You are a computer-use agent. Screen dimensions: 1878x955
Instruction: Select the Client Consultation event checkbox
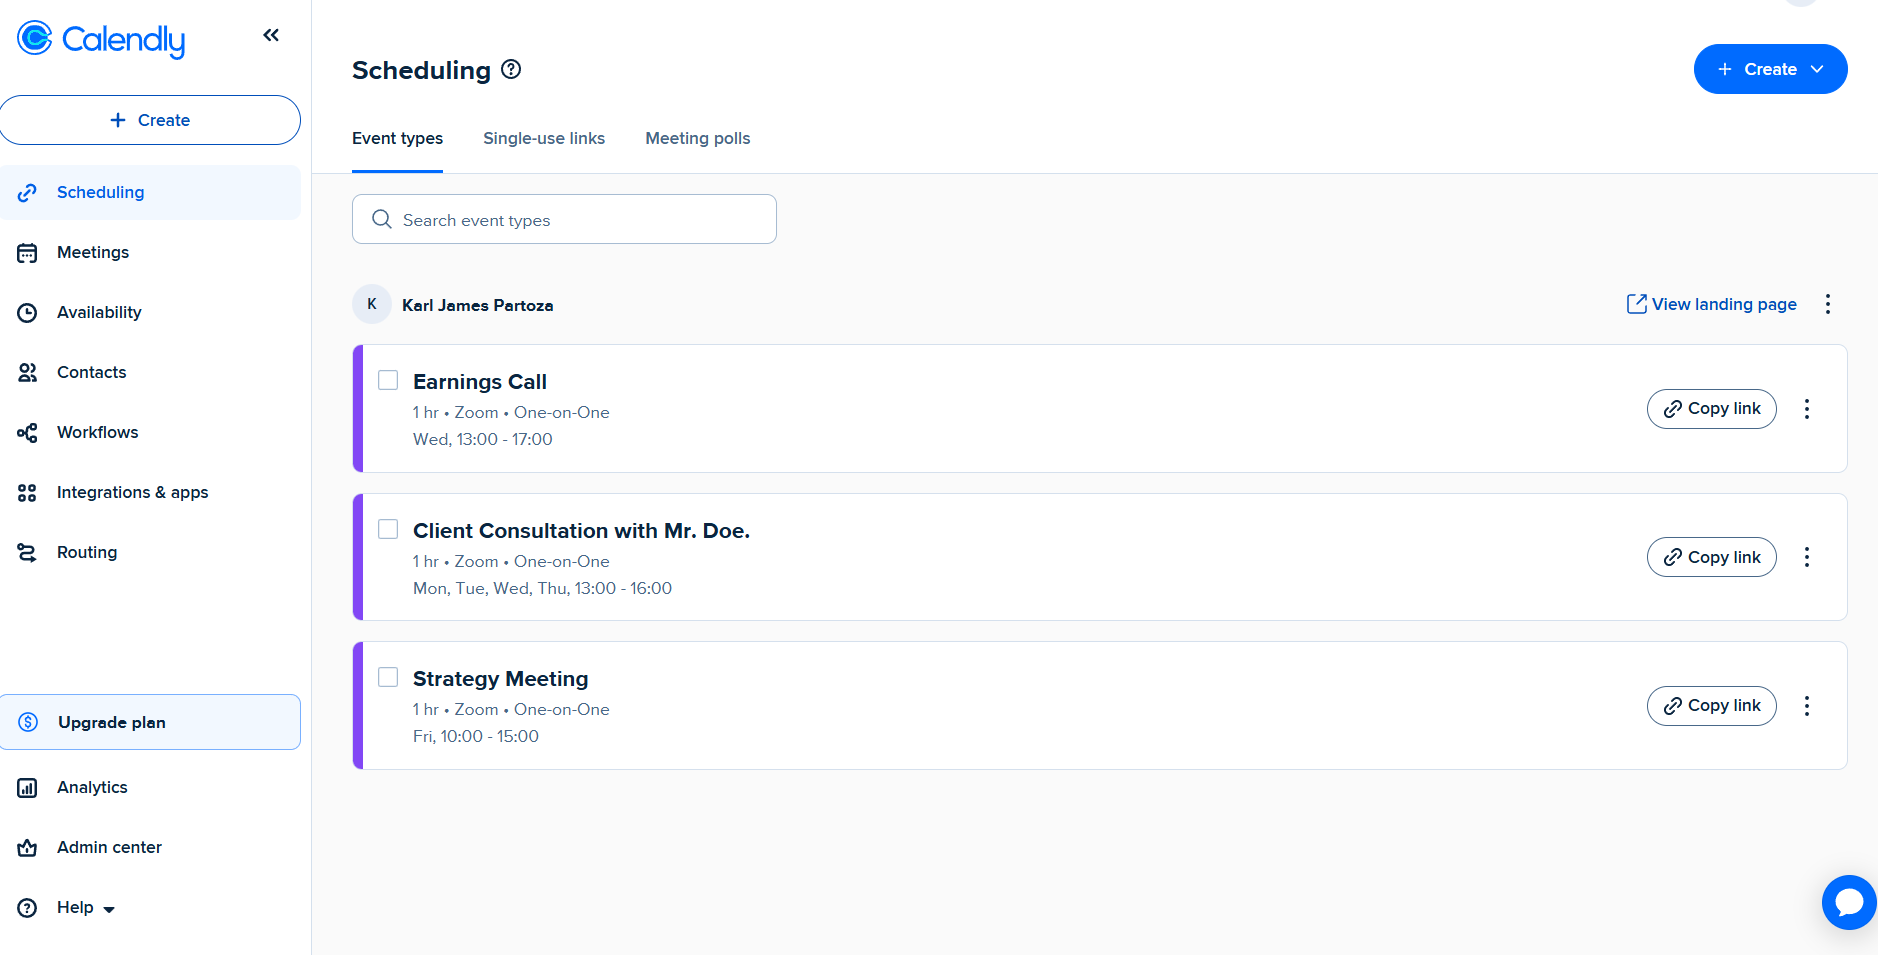[x=388, y=529]
